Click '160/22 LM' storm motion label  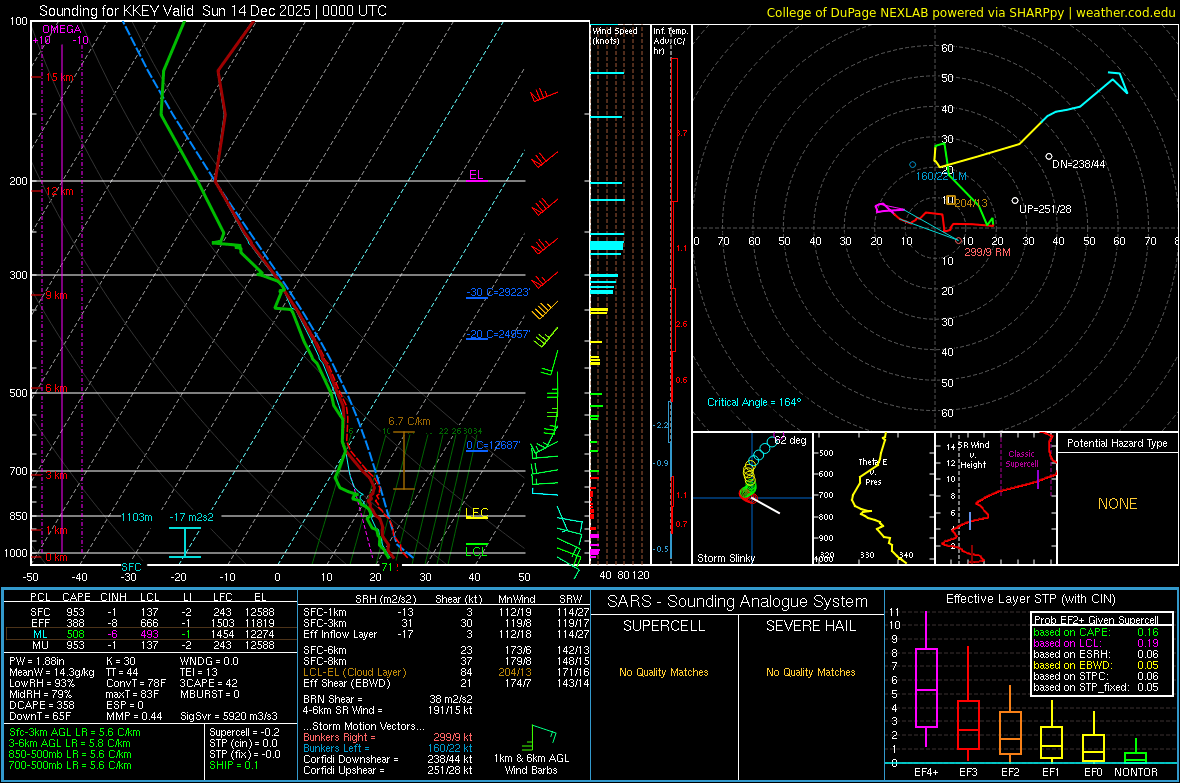click(941, 176)
